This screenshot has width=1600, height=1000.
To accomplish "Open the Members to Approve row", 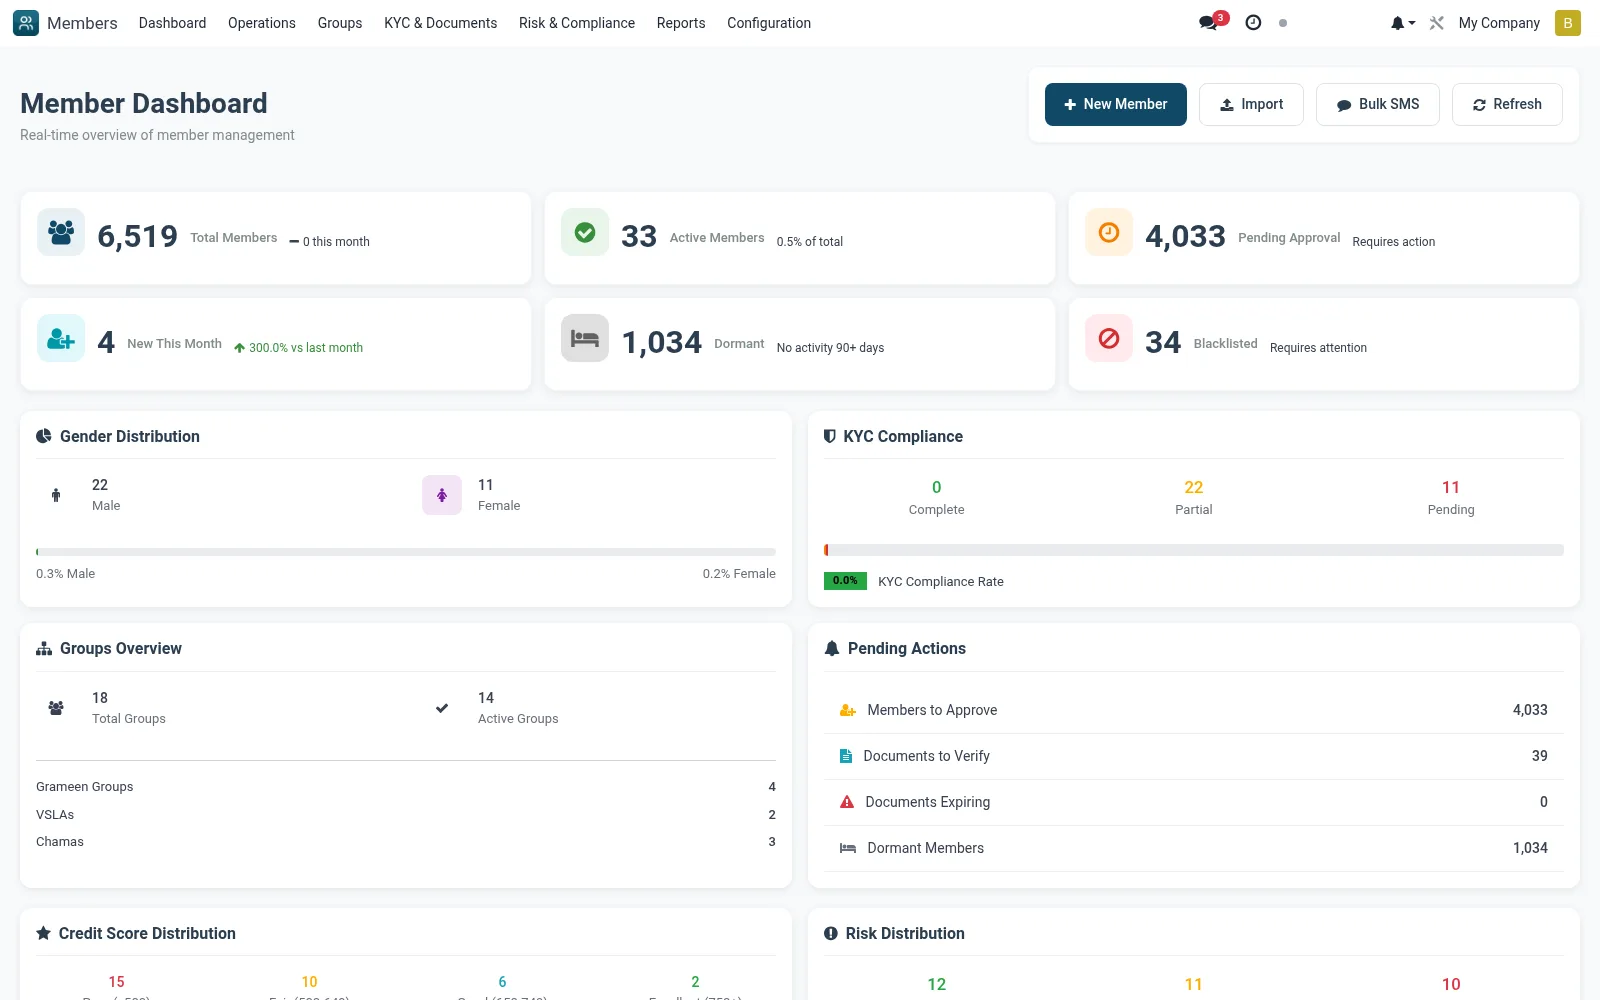I will [x=1194, y=710].
